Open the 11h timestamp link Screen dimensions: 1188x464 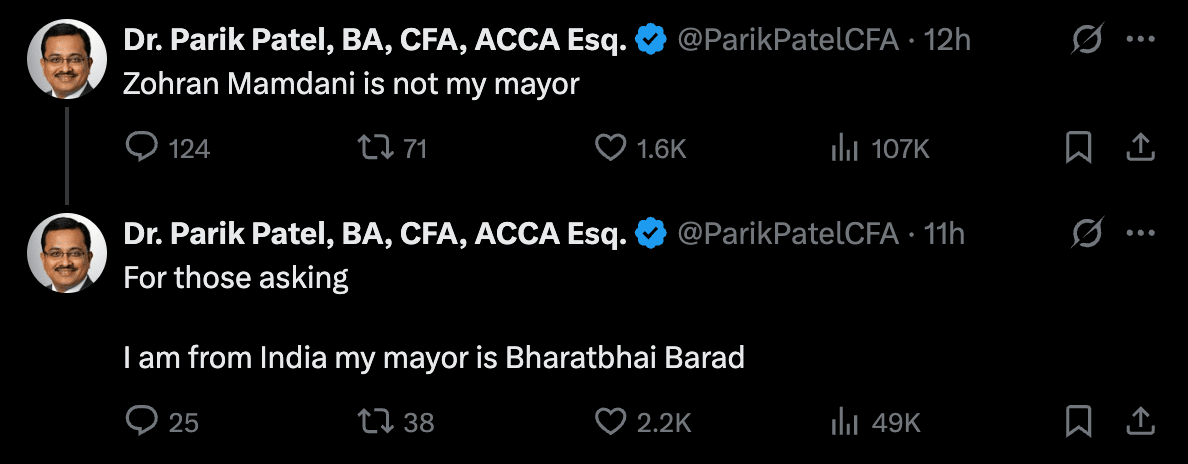click(x=945, y=235)
